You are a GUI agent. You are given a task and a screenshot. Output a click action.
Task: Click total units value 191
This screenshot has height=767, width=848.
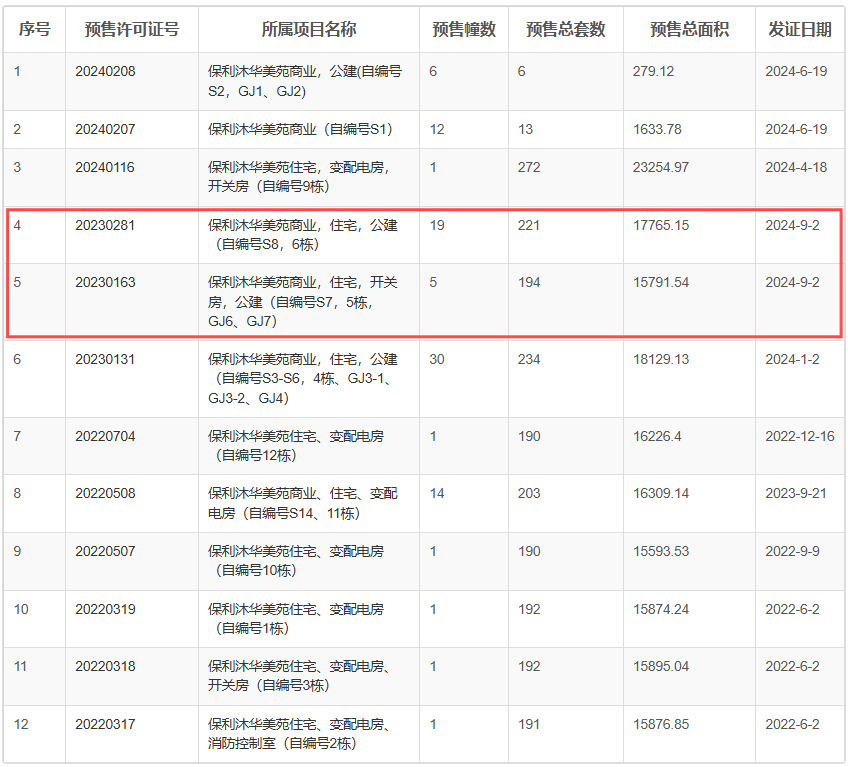529,724
